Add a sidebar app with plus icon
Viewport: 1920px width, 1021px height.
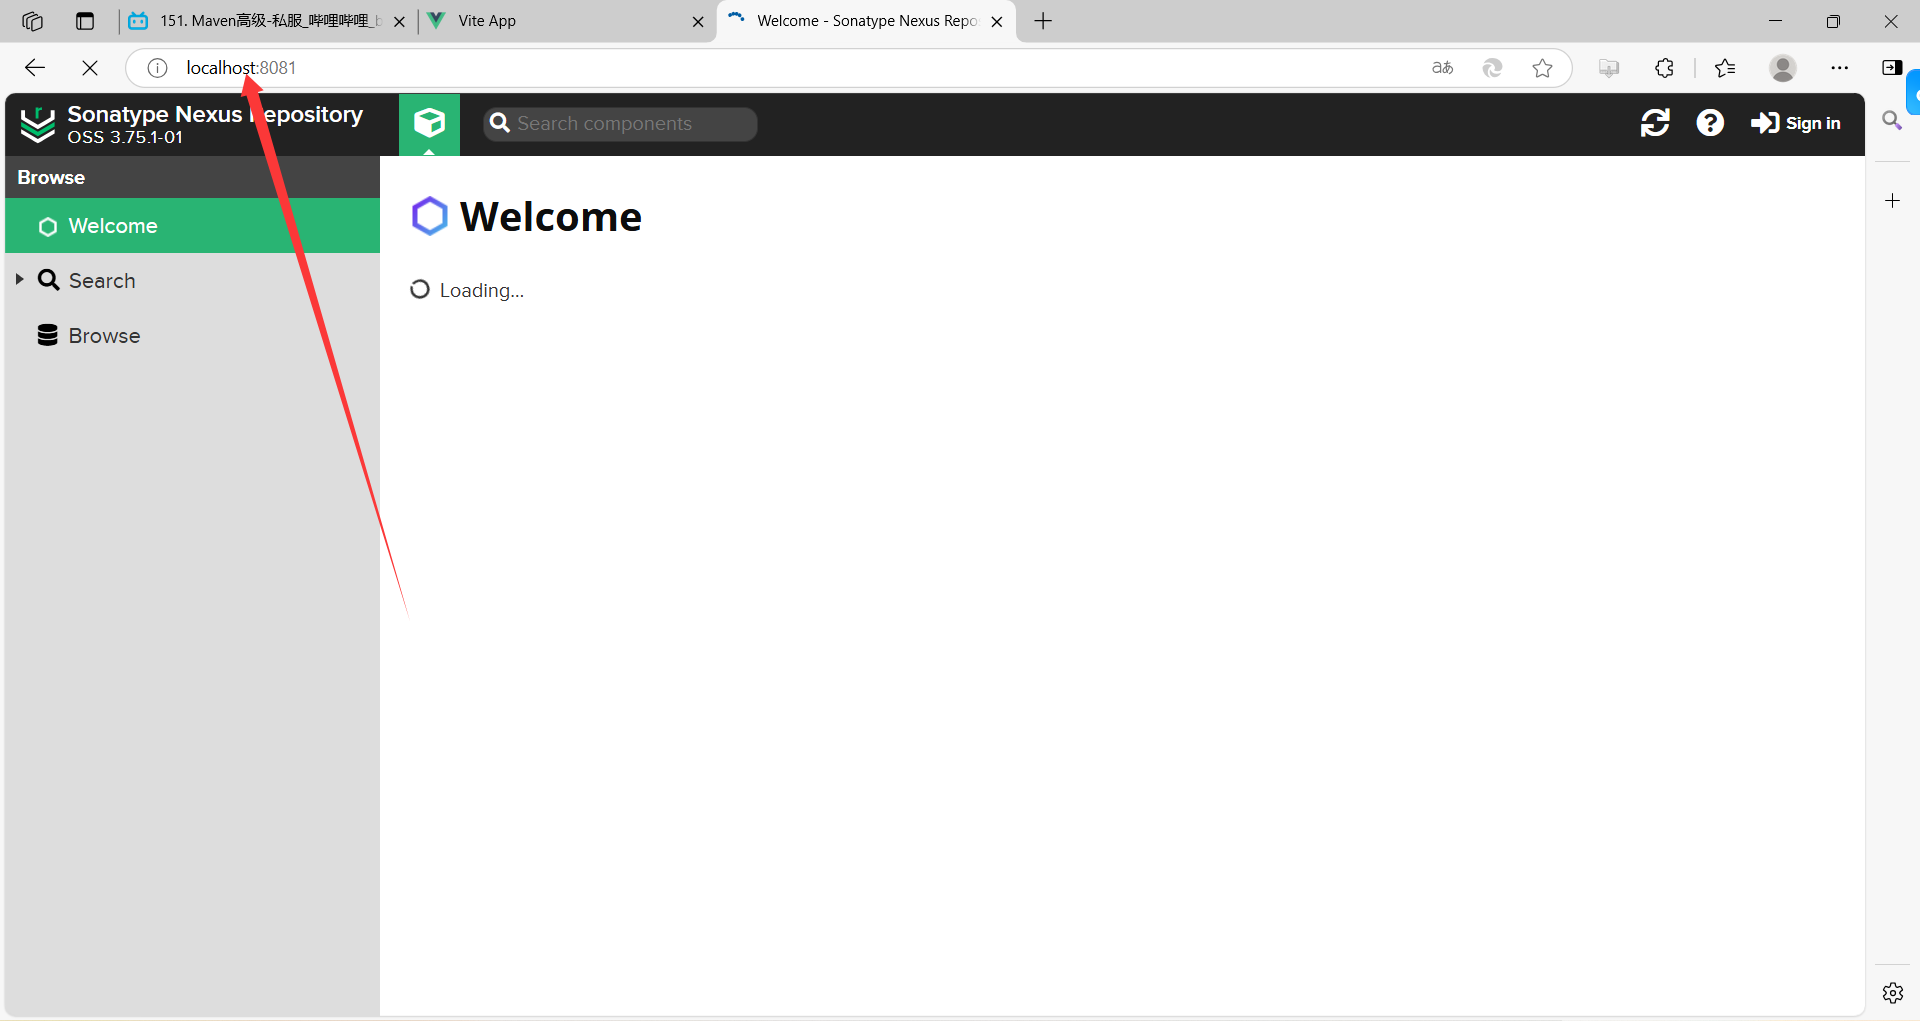click(x=1892, y=201)
